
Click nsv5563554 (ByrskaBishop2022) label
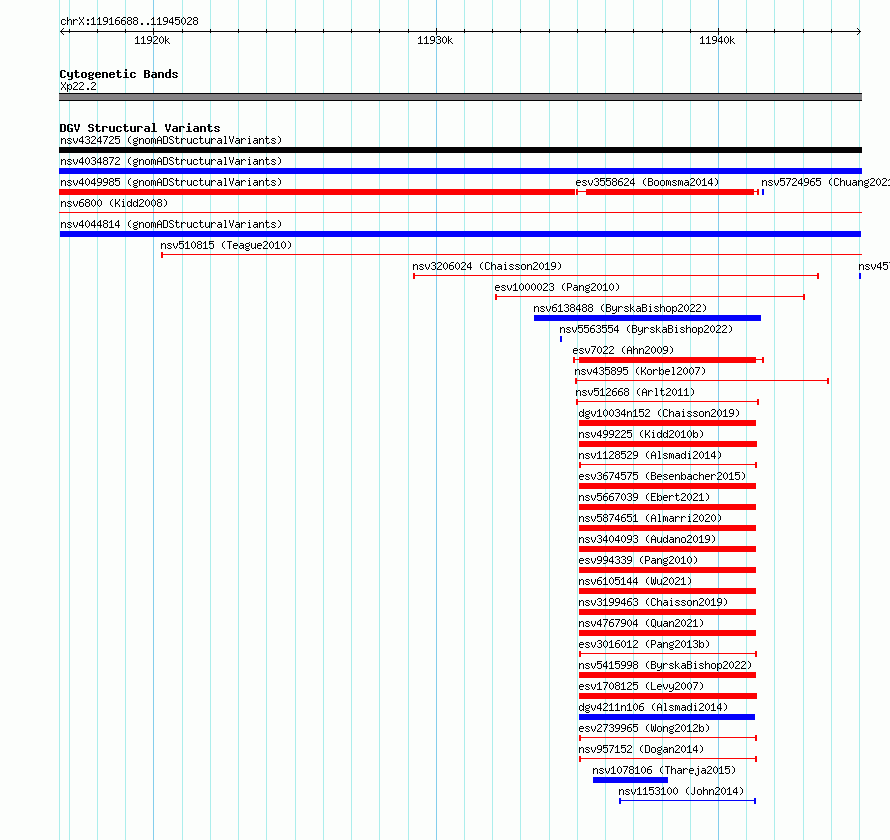646,329
